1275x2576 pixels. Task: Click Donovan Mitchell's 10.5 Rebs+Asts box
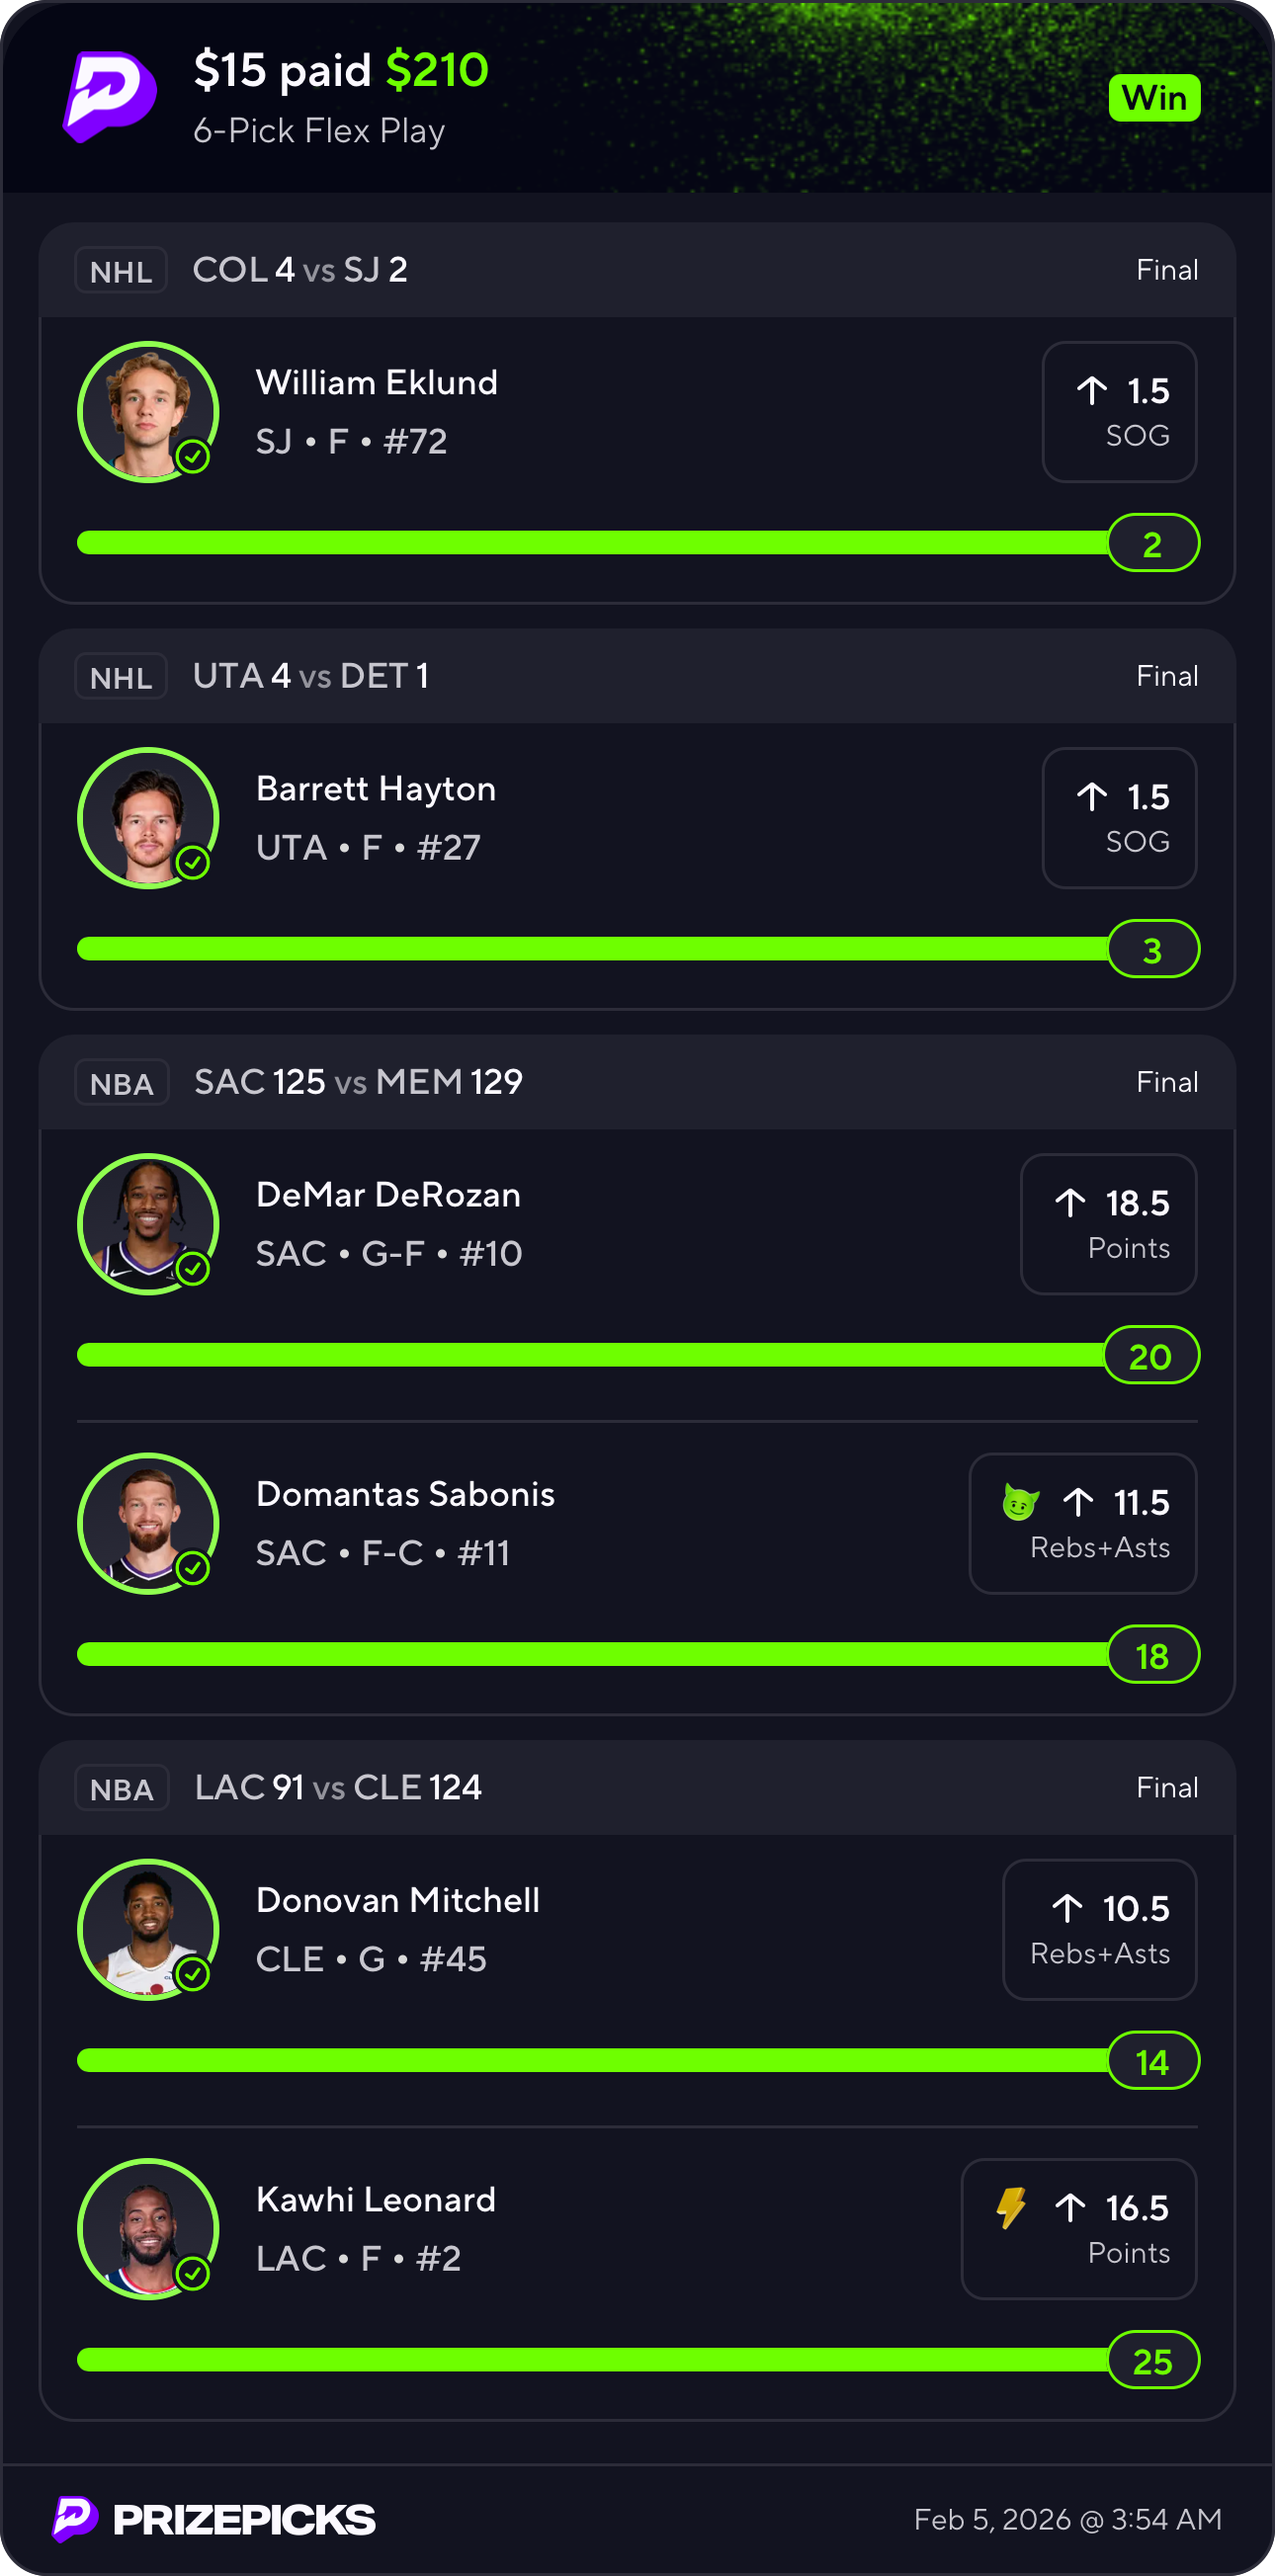(1099, 1929)
